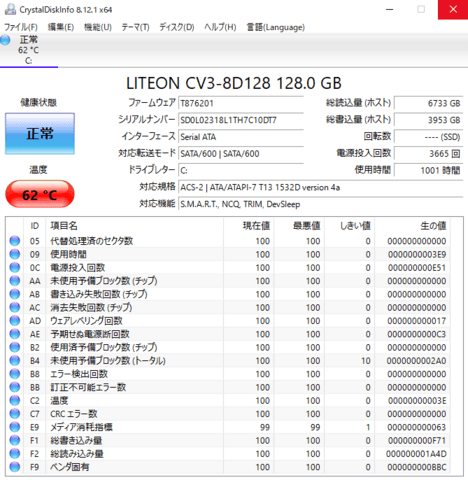Click status icon for attribute 0C
Image resolution: width=468 pixels, height=480 pixels.
pos(15,267)
